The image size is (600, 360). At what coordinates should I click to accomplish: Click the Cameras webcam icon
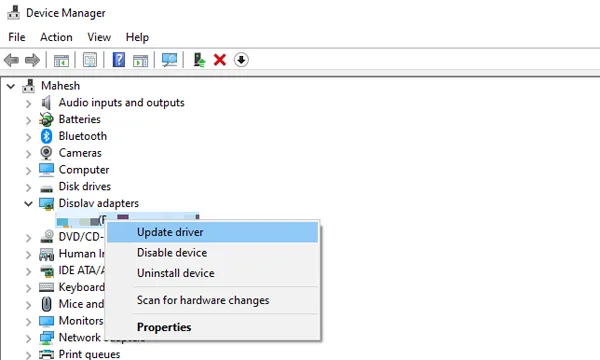[x=46, y=153]
